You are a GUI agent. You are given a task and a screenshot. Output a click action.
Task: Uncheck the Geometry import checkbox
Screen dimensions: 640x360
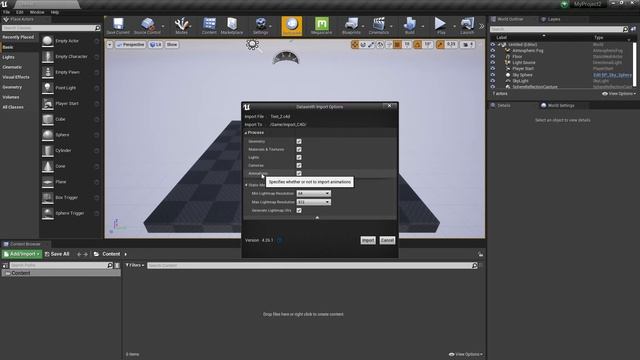point(299,141)
